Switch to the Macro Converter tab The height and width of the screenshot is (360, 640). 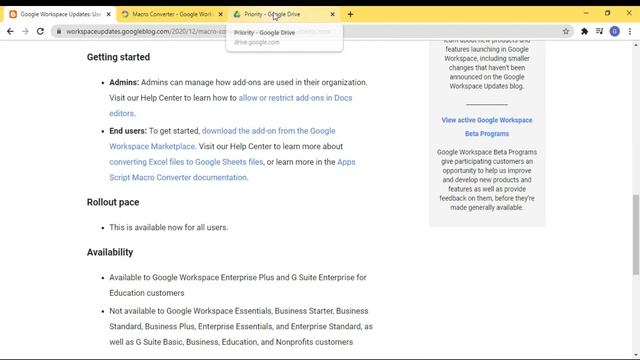172,14
